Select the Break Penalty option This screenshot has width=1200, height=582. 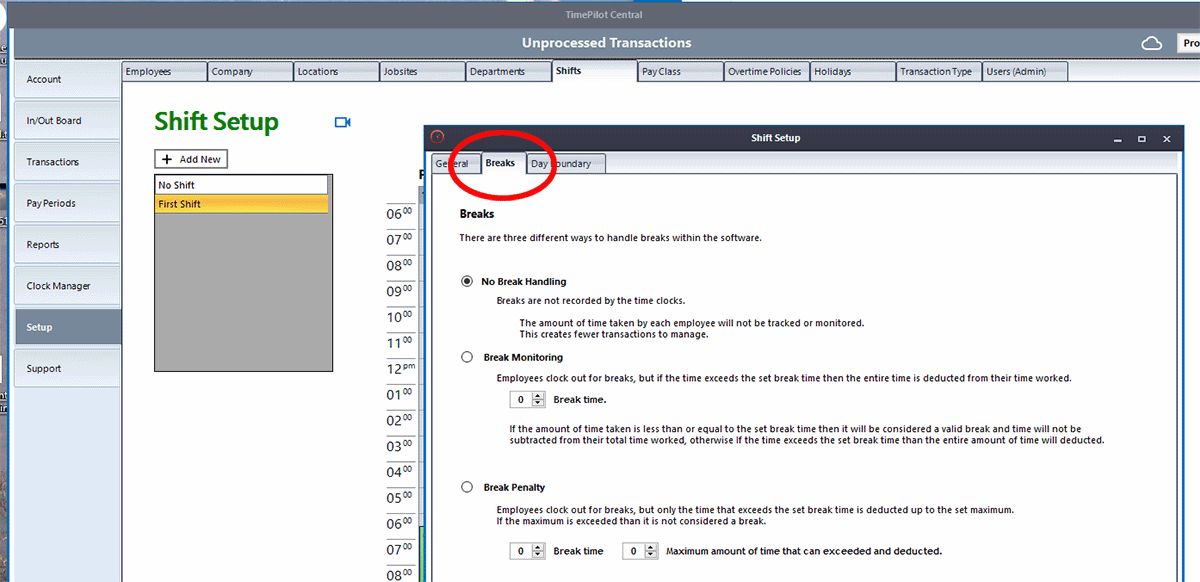pyautogui.click(x=466, y=487)
